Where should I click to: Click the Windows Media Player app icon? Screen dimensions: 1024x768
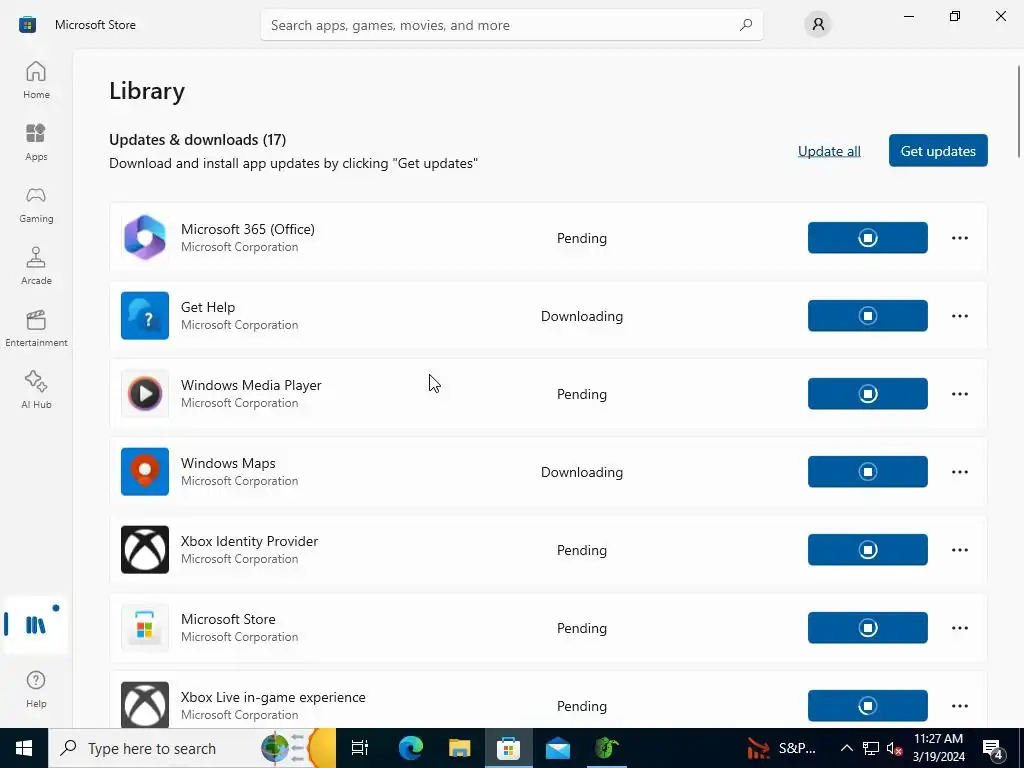point(145,394)
